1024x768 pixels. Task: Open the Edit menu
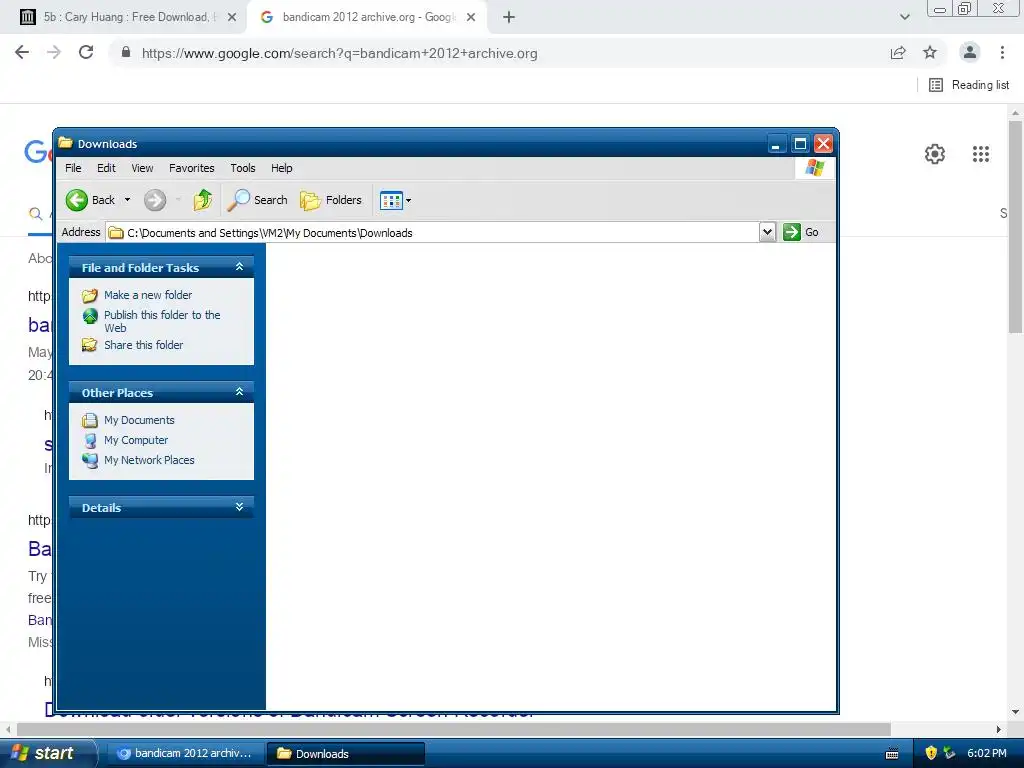pos(106,168)
